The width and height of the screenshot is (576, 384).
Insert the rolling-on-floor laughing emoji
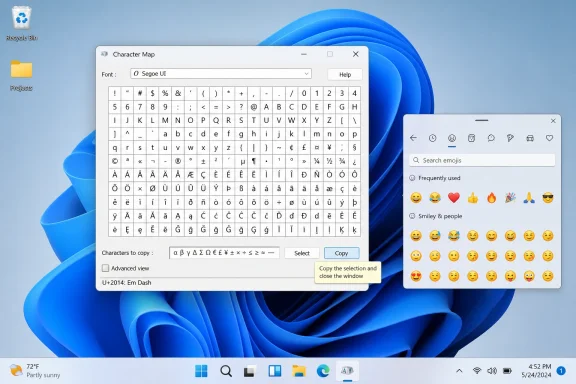click(454, 236)
